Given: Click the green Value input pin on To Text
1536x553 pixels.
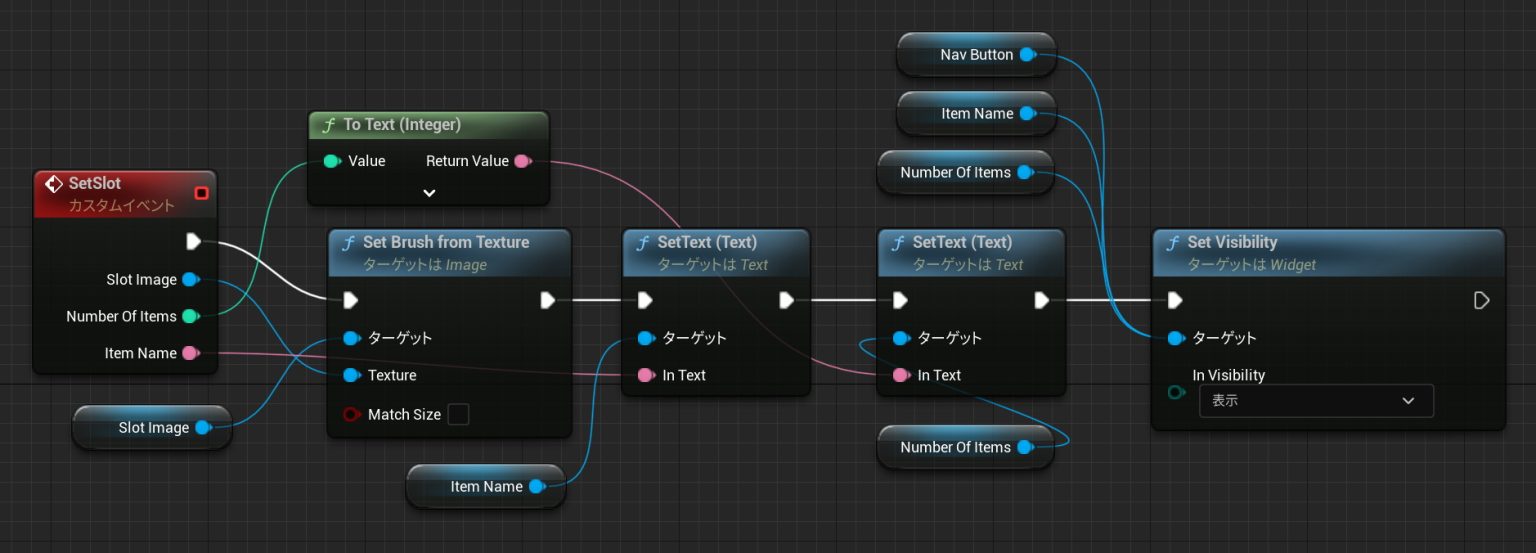Looking at the screenshot, I should coord(331,161).
